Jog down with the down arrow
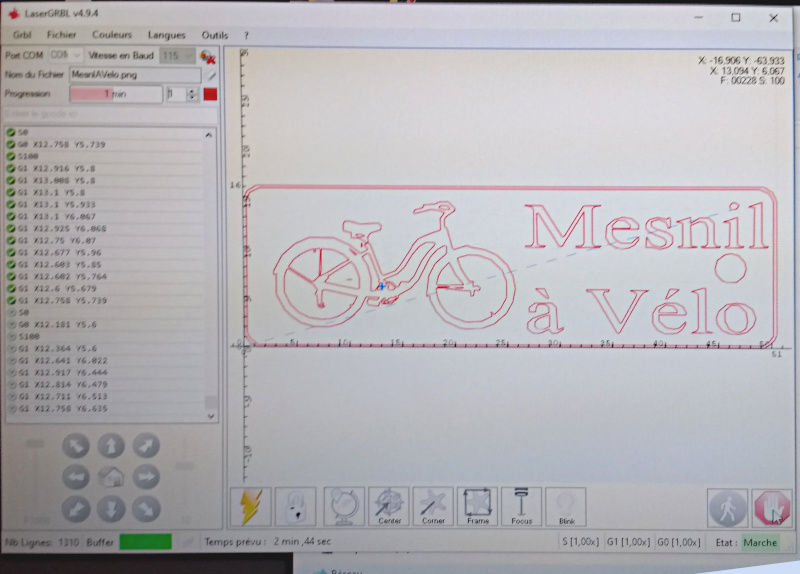The image size is (800, 574). (111, 509)
